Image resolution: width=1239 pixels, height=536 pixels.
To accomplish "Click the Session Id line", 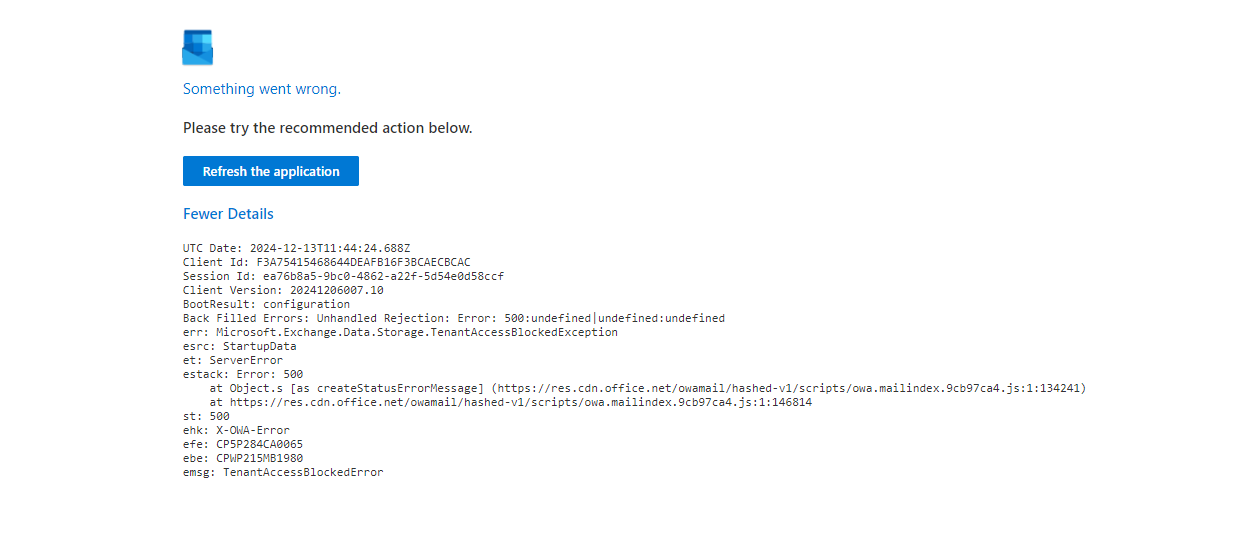I will point(343,276).
